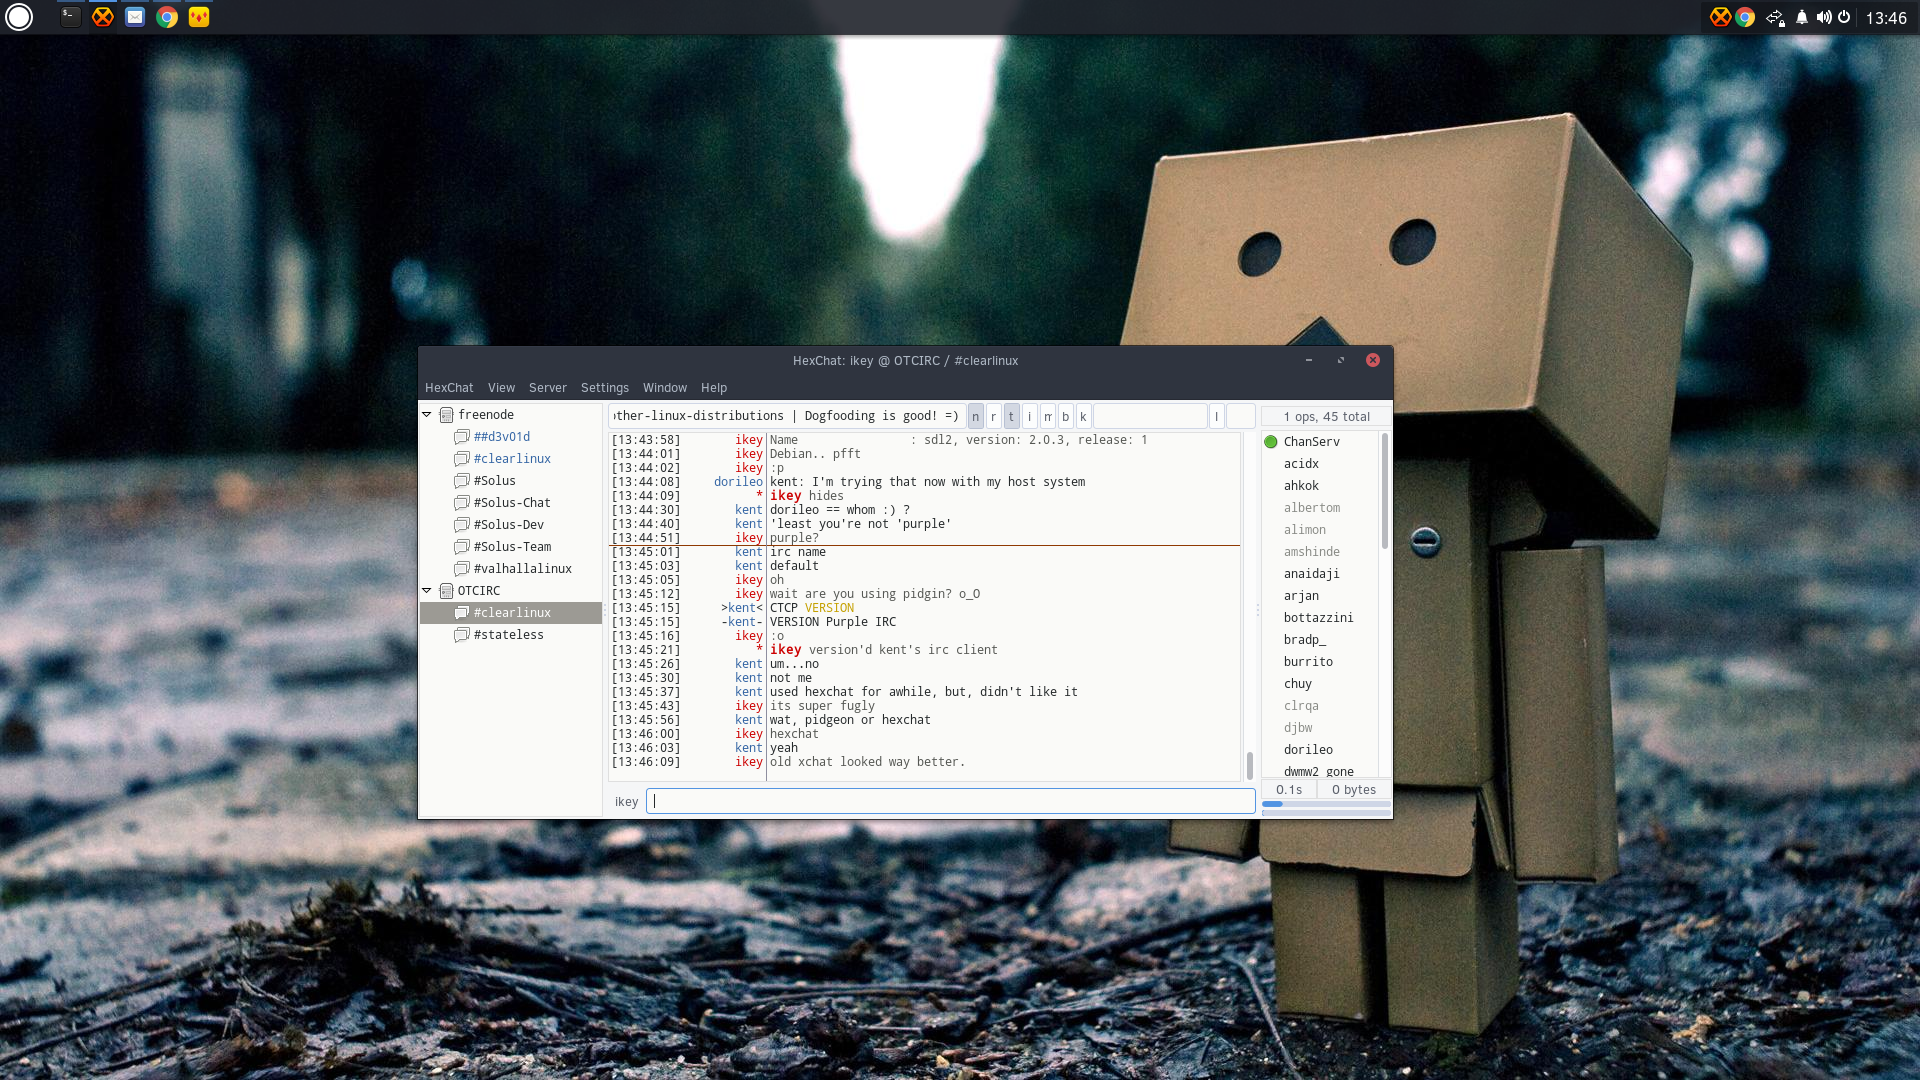
Task: Open Chrome from the panel launchers
Action: pos(167,17)
